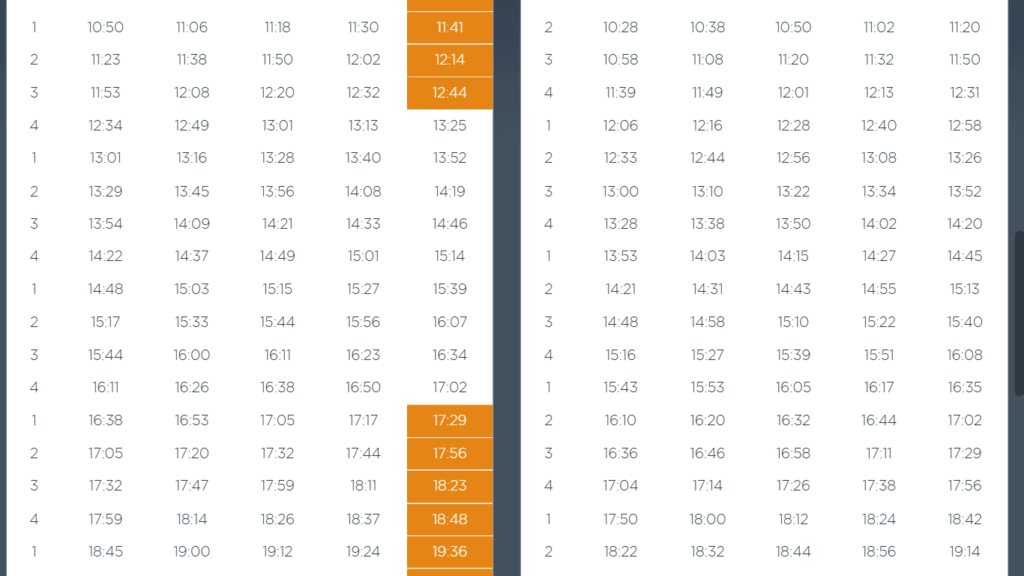Image resolution: width=1024 pixels, height=576 pixels.
Task: Click the highlighted 17:56 time
Action: tap(450, 453)
